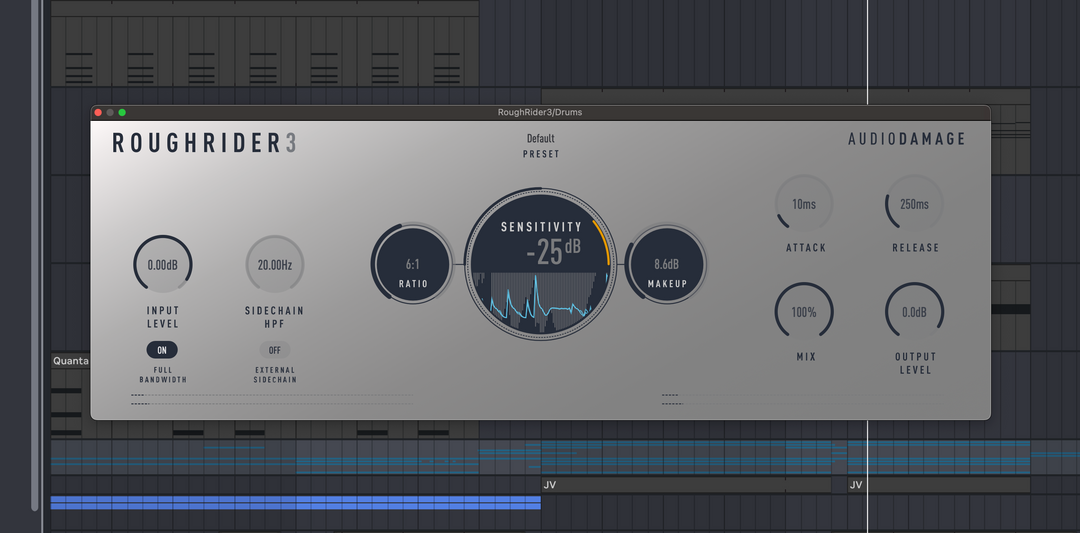This screenshot has height=533, width=1080.
Task: Click the 0.0dB Output Level knob
Action: (x=914, y=312)
